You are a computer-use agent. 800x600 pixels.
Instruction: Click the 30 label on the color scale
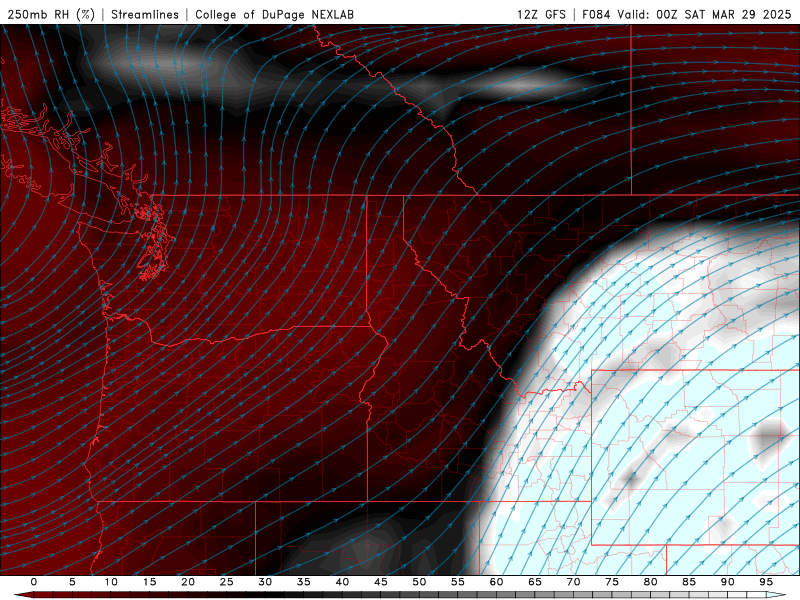(265, 582)
